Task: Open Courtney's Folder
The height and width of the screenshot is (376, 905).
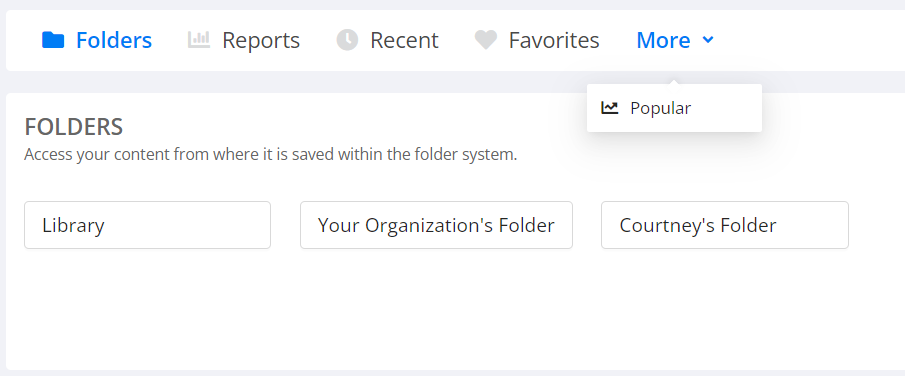Action: pos(725,225)
